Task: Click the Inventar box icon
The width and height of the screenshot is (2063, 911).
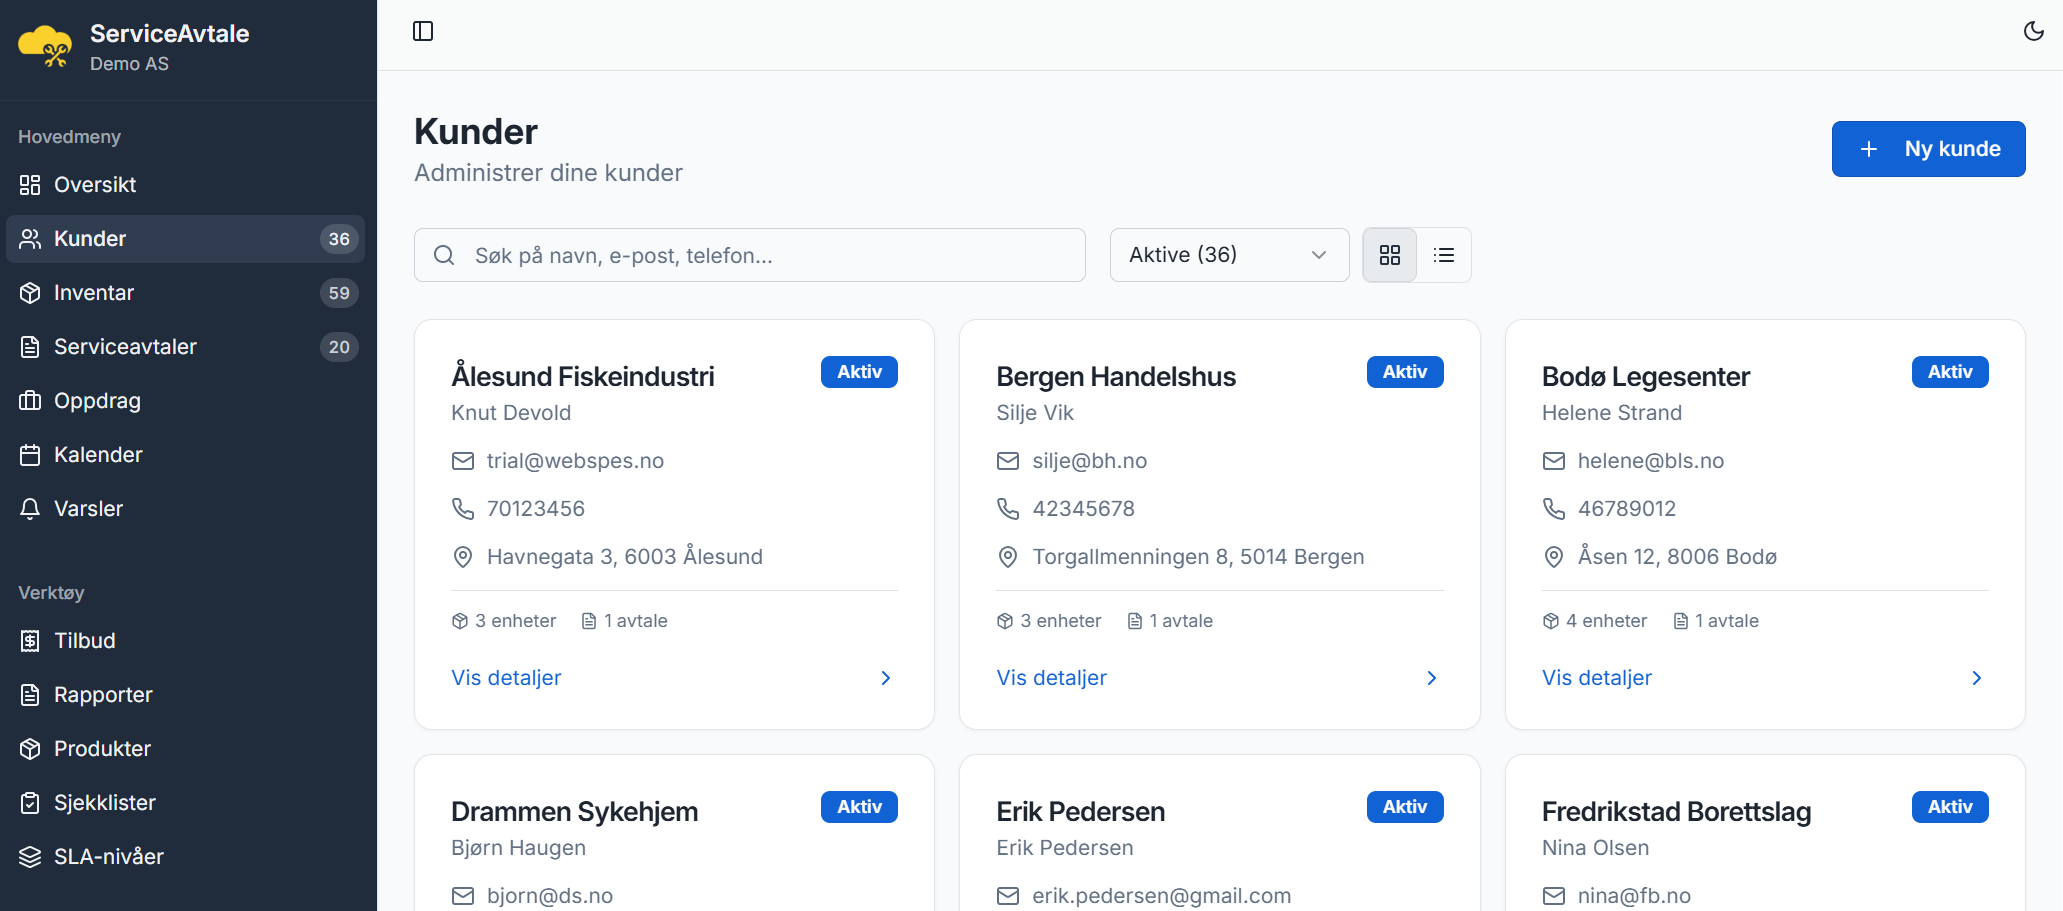Action: 30,293
